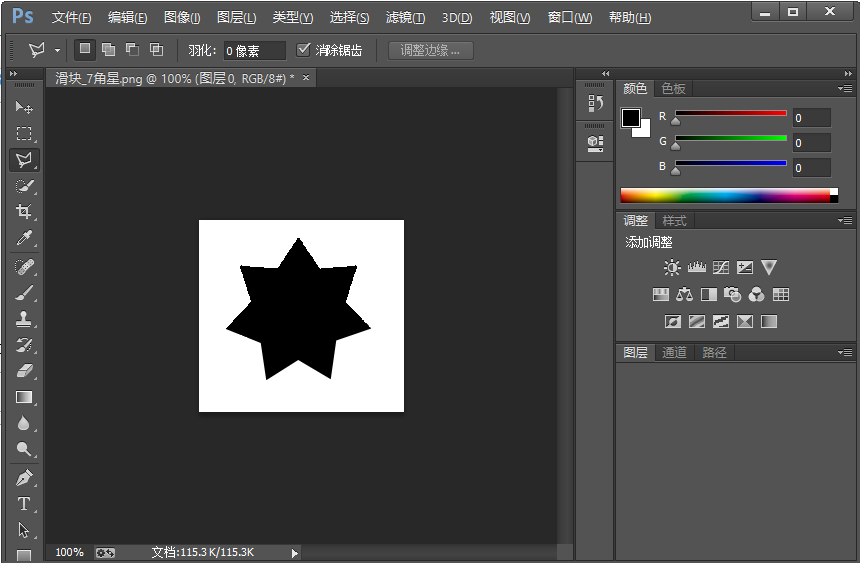Open the 滤镜(T) menu

pos(405,18)
